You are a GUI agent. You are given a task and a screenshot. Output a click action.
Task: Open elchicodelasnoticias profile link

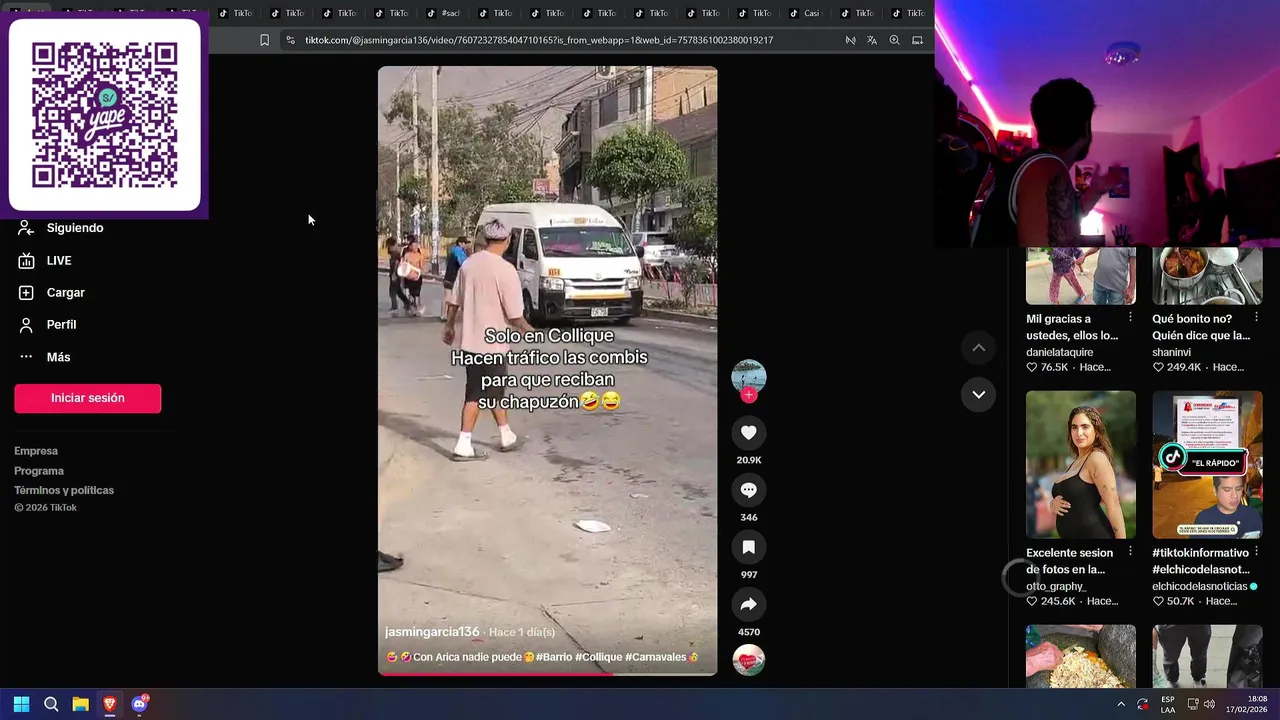tap(1199, 586)
